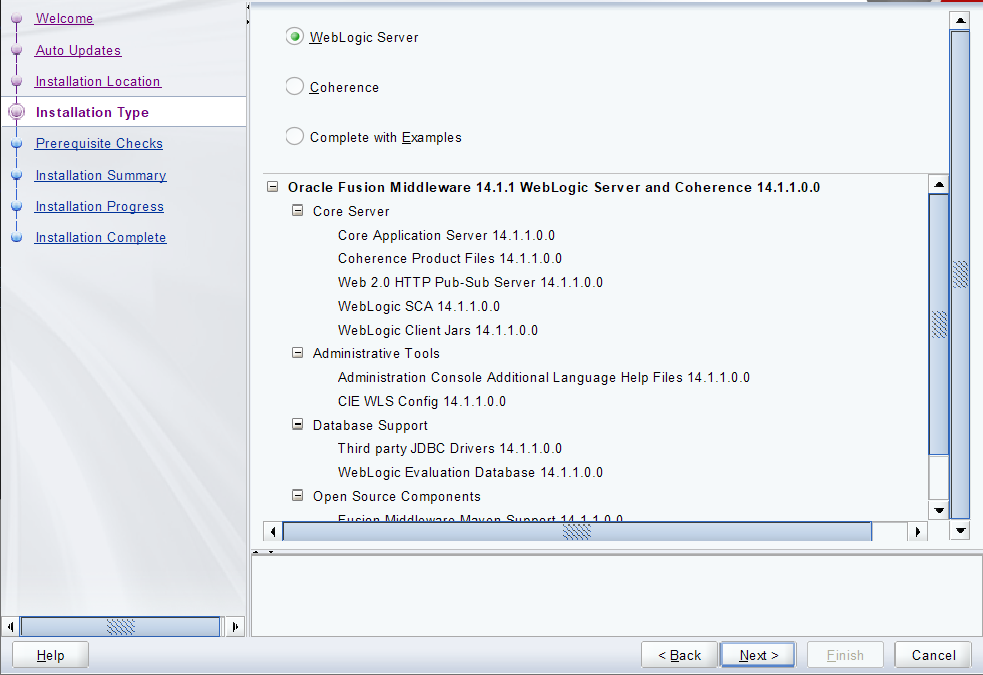This screenshot has width=983, height=675.
Task: Click the Welcome step indicator icon
Action: coord(15,18)
